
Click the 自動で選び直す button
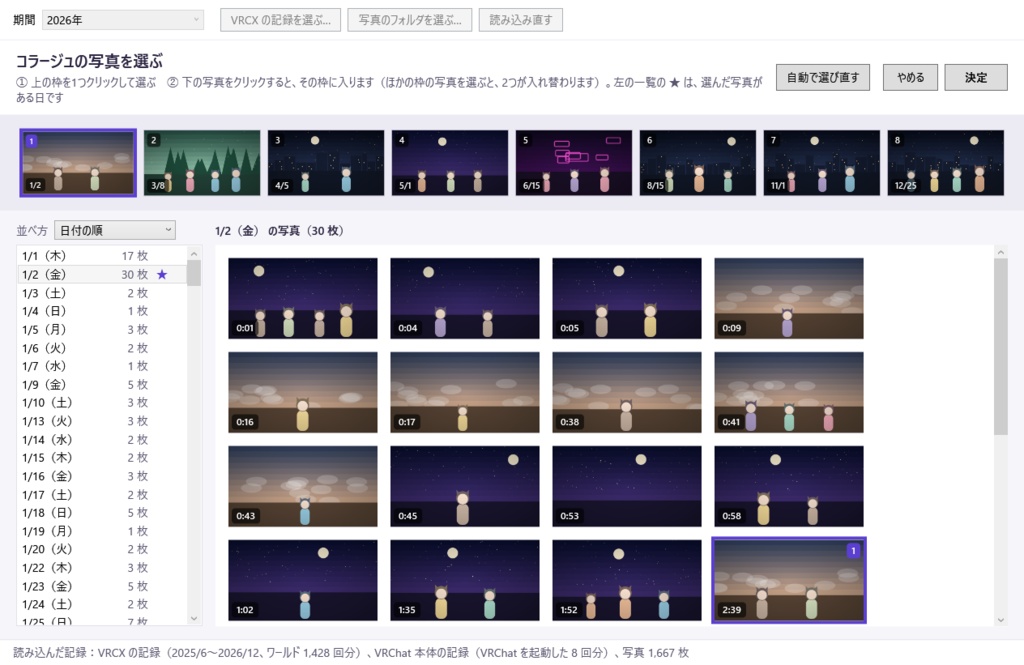tap(823, 78)
